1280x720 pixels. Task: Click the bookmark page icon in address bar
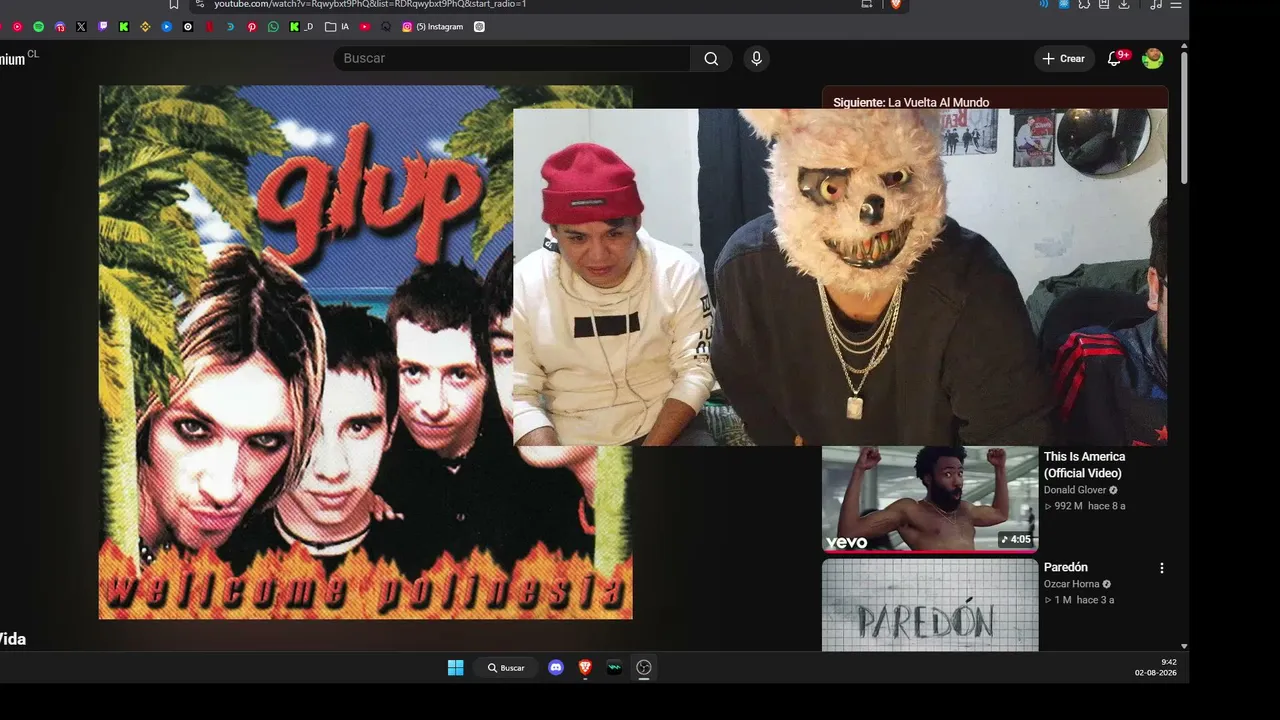tap(174, 4)
